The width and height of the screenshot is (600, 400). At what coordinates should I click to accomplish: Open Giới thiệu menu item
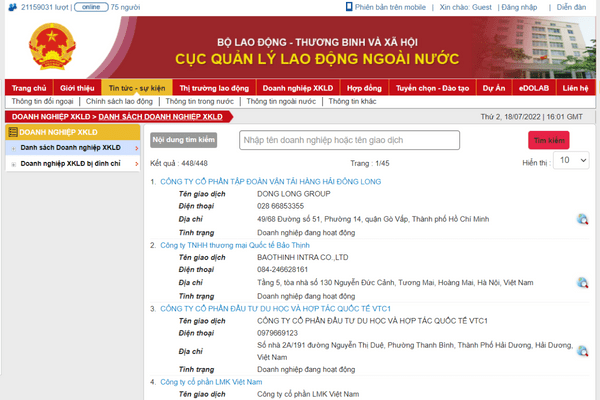[77, 88]
